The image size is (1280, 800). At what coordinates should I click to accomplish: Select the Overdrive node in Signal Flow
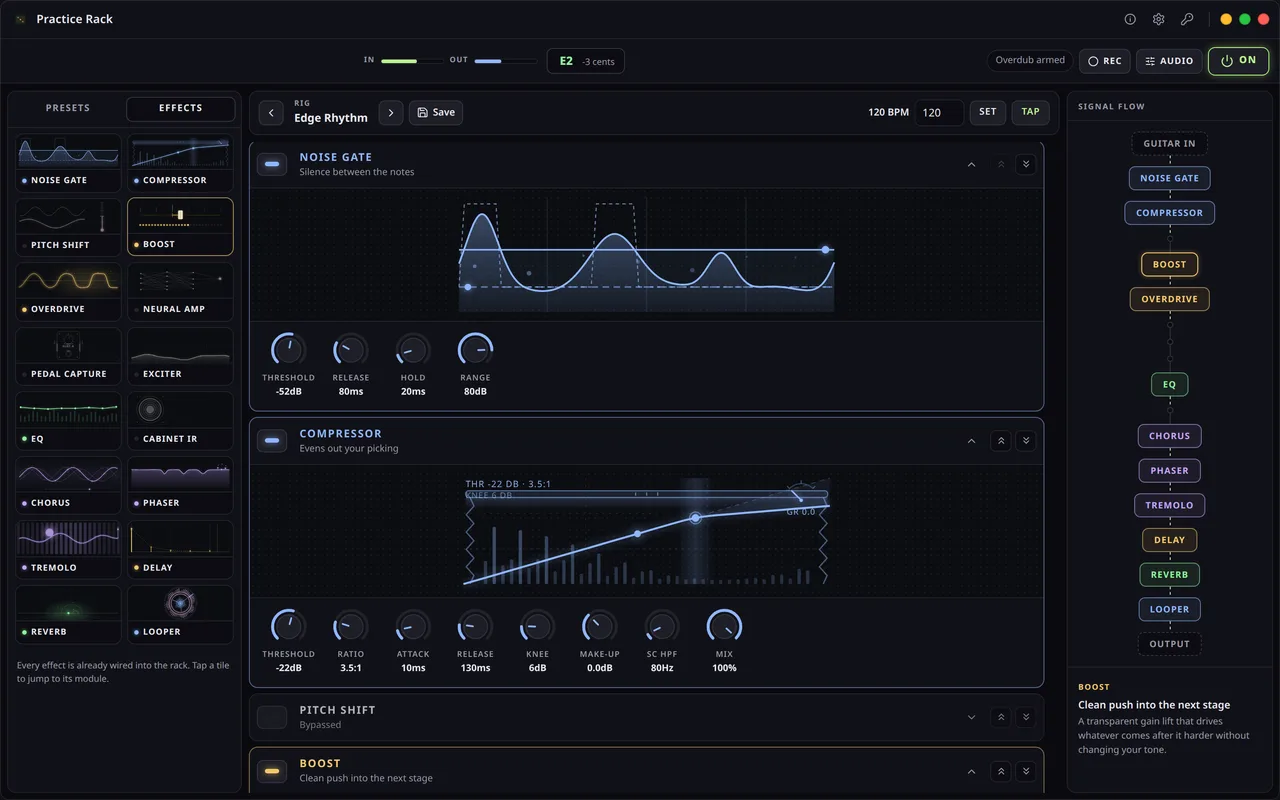(1169, 299)
